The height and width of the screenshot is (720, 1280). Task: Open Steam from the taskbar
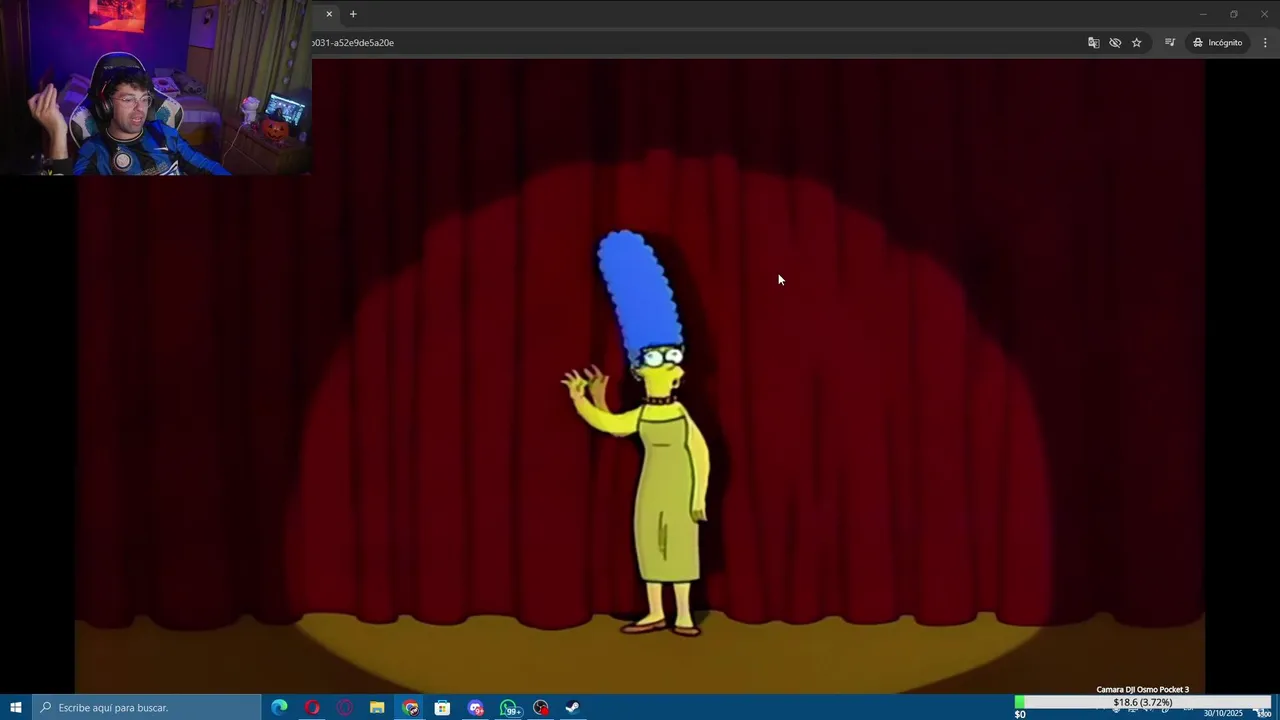click(x=573, y=707)
